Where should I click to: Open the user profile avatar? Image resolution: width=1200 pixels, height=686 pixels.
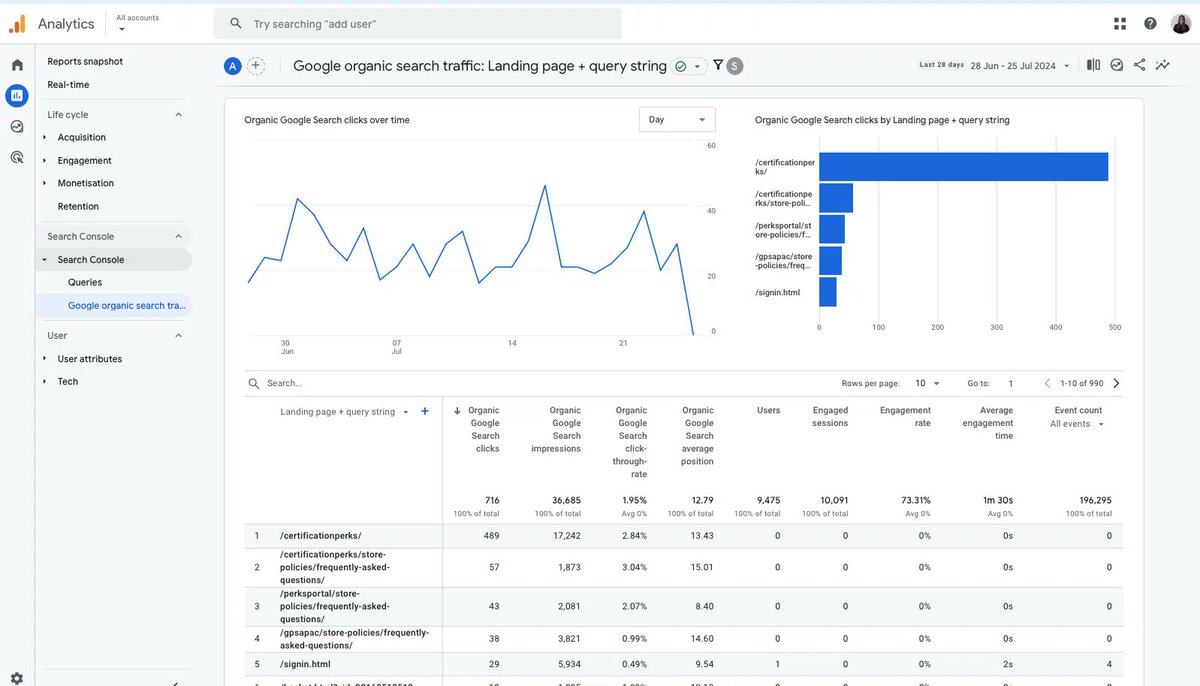[x=1181, y=23]
